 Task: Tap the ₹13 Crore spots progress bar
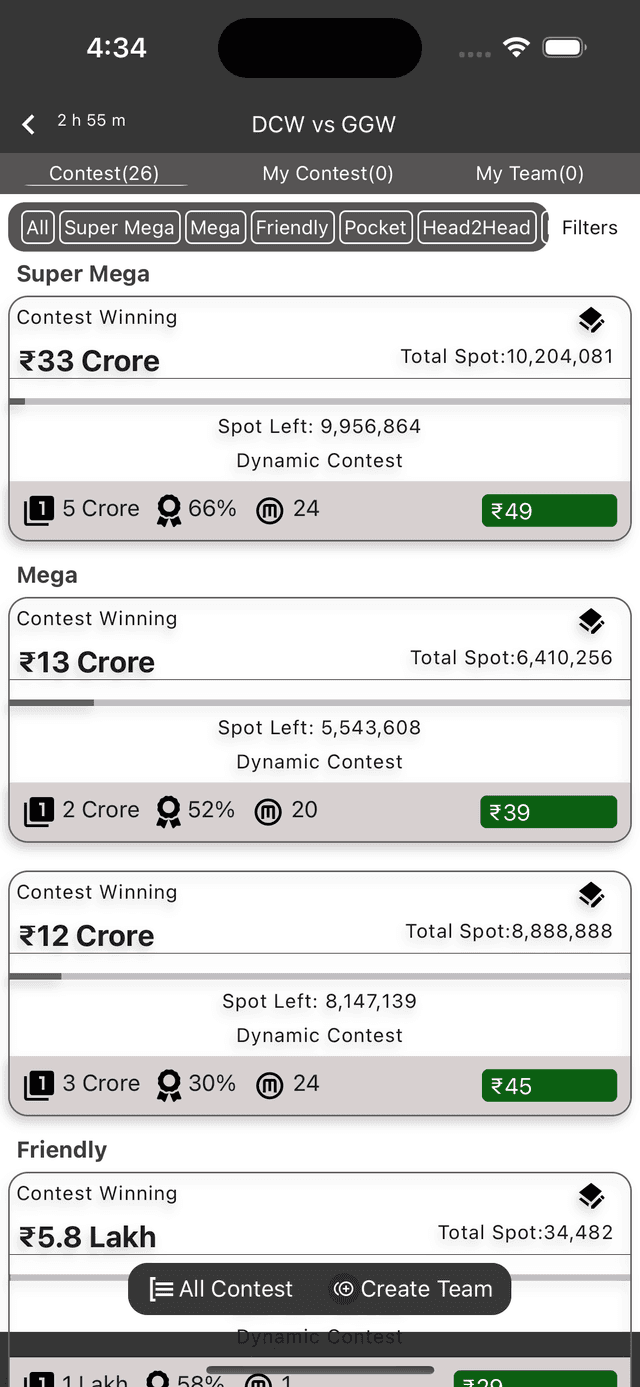pos(320,703)
